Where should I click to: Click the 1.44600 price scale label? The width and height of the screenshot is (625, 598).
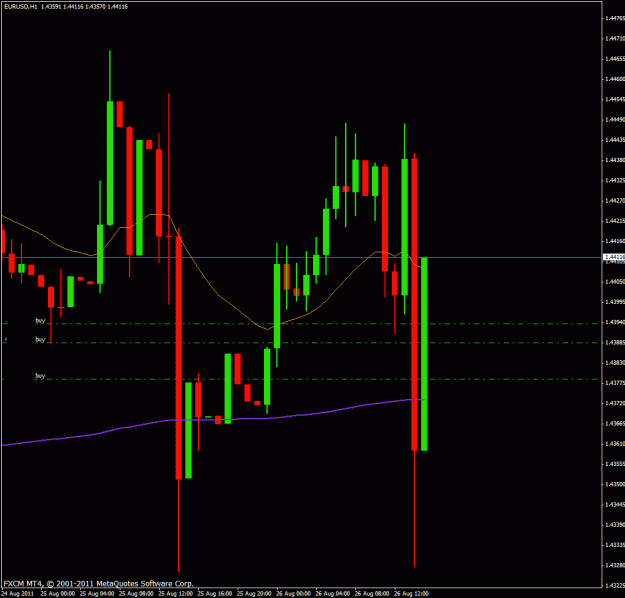pos(615,79)
